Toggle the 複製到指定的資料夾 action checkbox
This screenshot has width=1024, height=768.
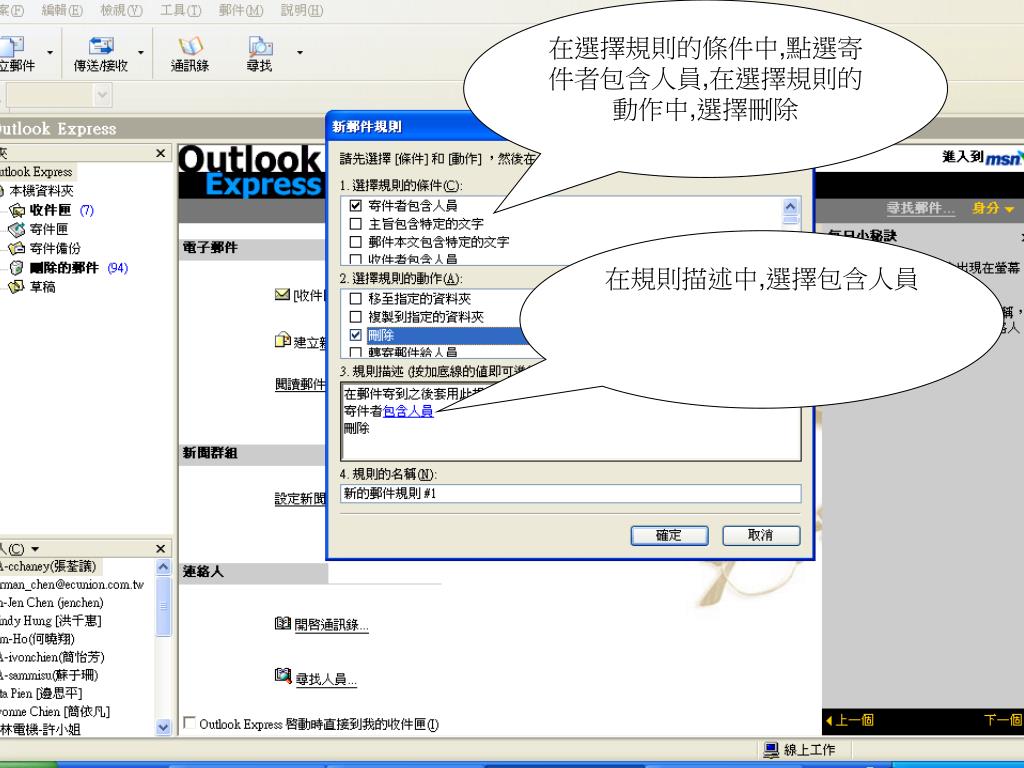(x=355, y=317)
